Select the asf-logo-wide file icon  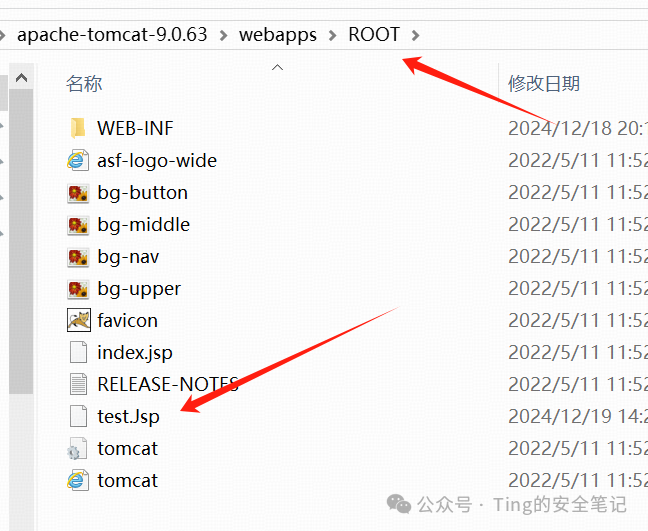(78, 160)
